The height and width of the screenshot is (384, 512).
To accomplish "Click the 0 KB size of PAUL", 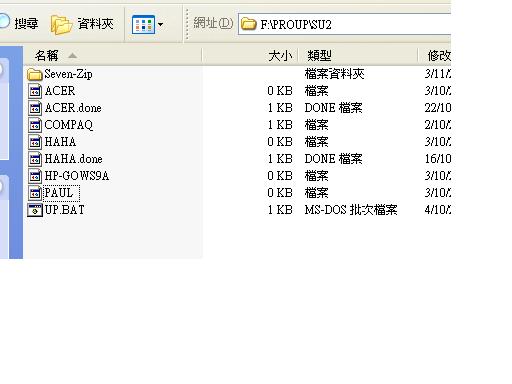I will click(x=280, y=193).
